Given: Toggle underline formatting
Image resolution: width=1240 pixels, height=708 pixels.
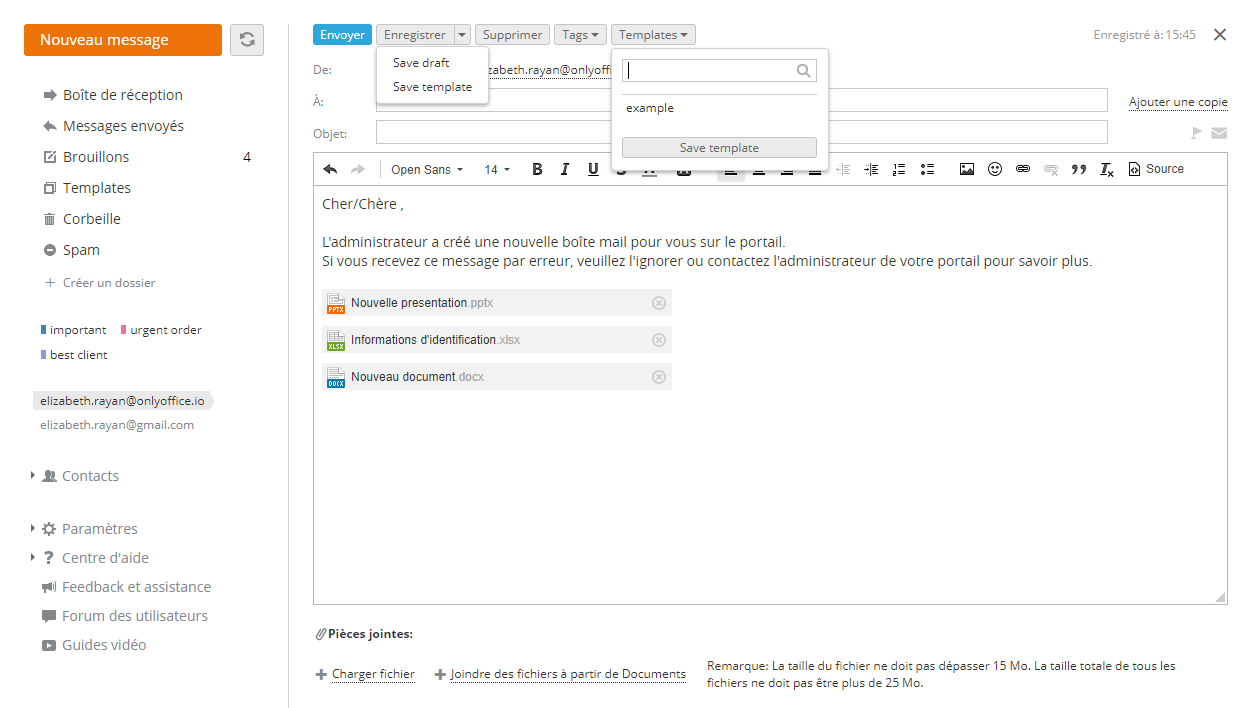Looking at the screenshot, I should click(593, 170).
